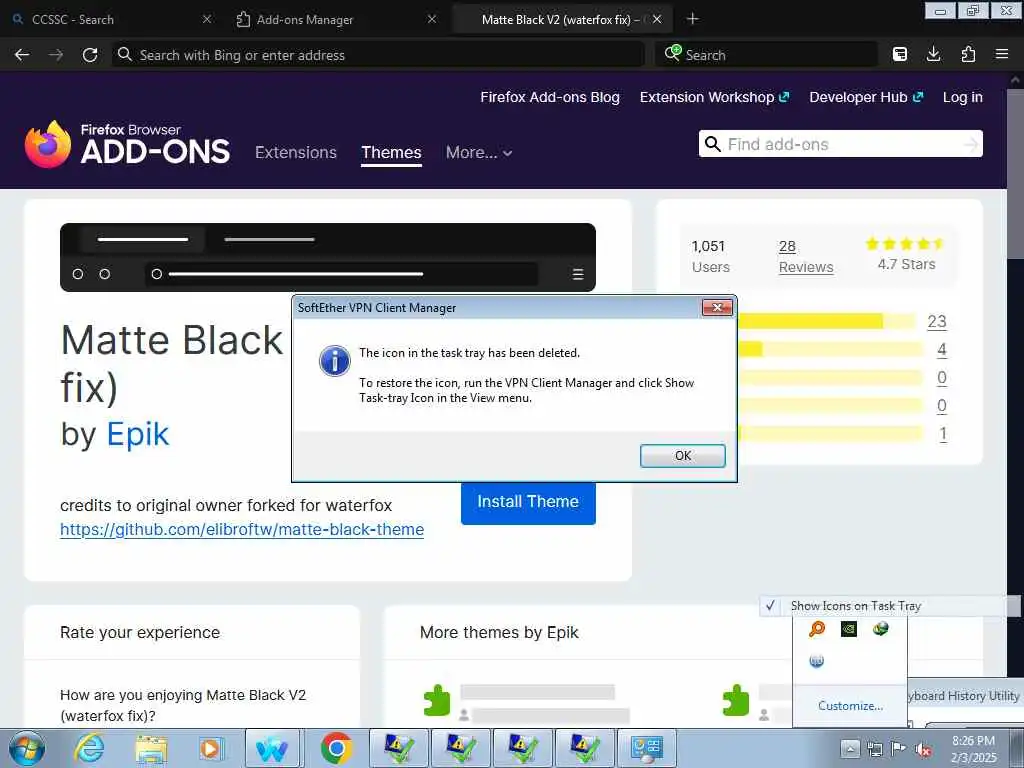Open the Windows Start button

(27, 748)
